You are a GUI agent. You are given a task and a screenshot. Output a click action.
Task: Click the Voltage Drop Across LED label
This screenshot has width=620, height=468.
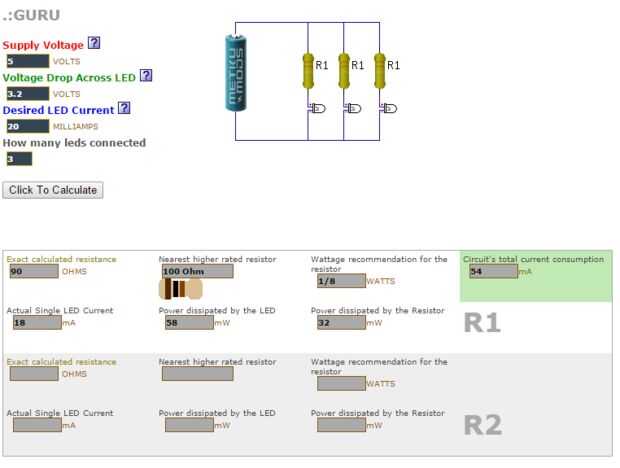69,77
